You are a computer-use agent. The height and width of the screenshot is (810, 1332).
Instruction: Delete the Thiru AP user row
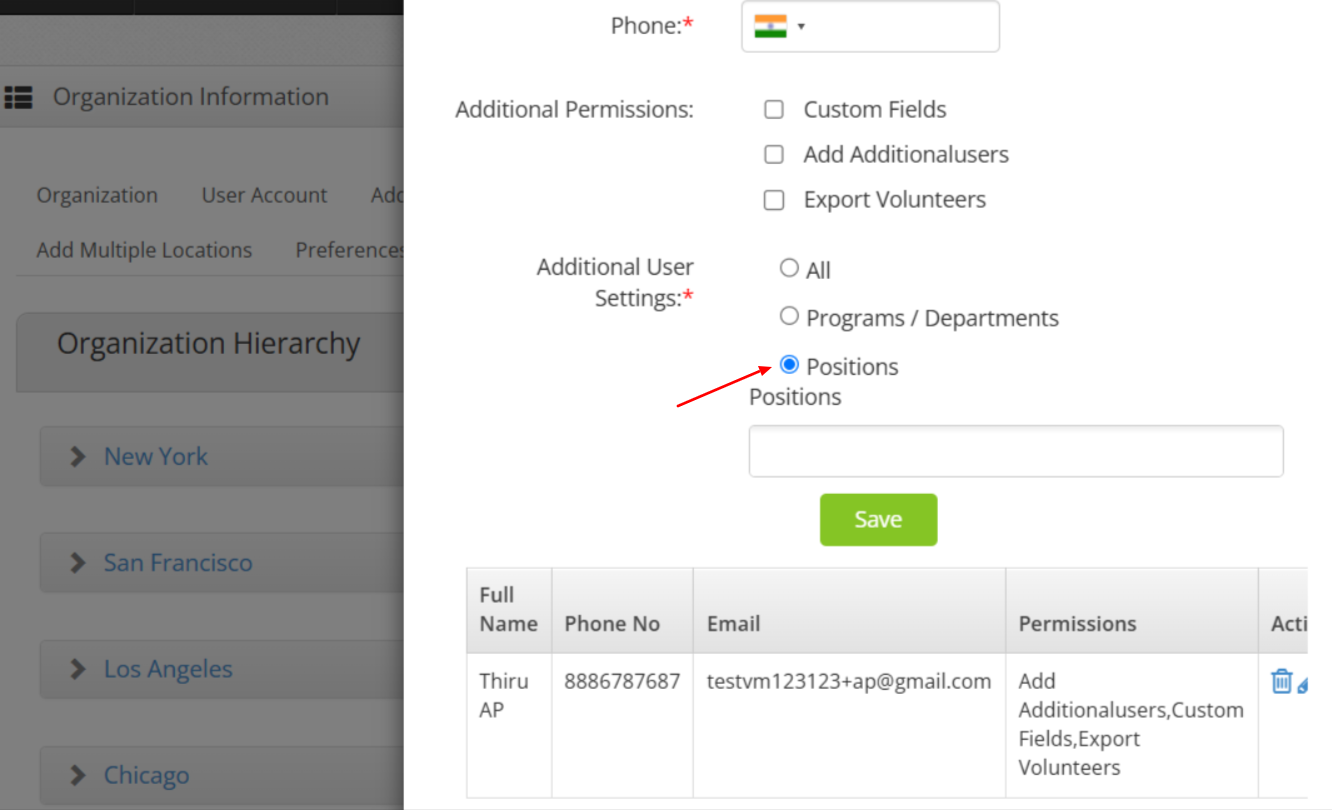pyautogui.click(x=1281, y=682)
